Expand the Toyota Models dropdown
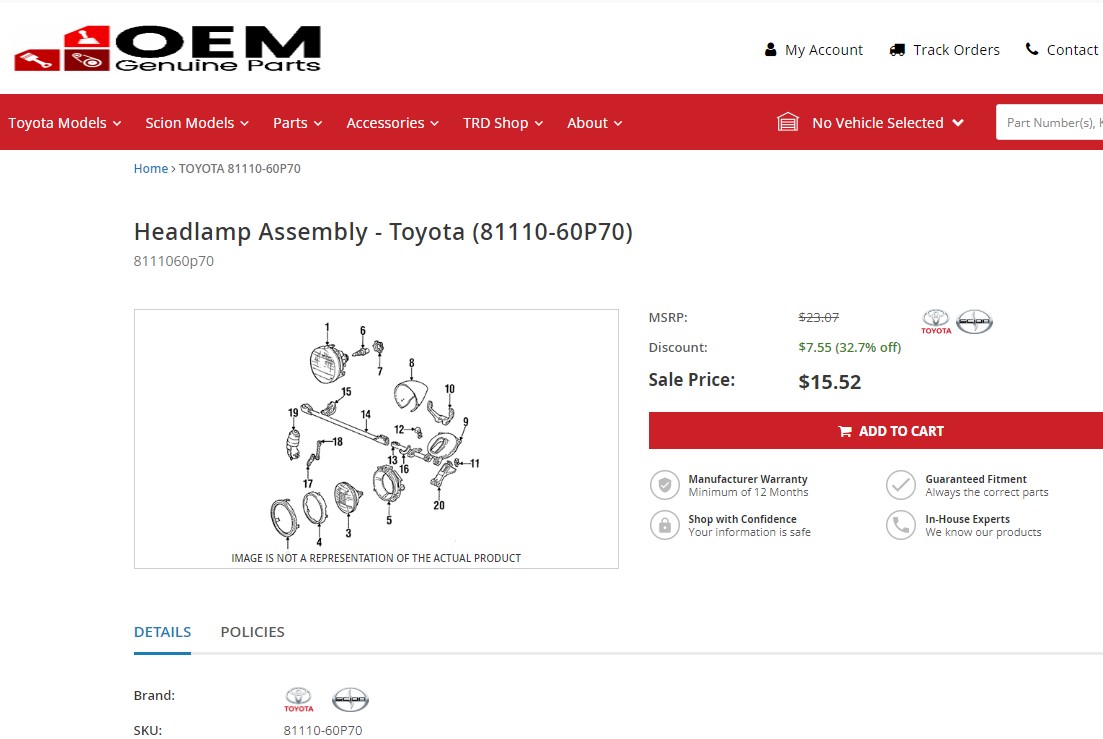 pos(65,123)
